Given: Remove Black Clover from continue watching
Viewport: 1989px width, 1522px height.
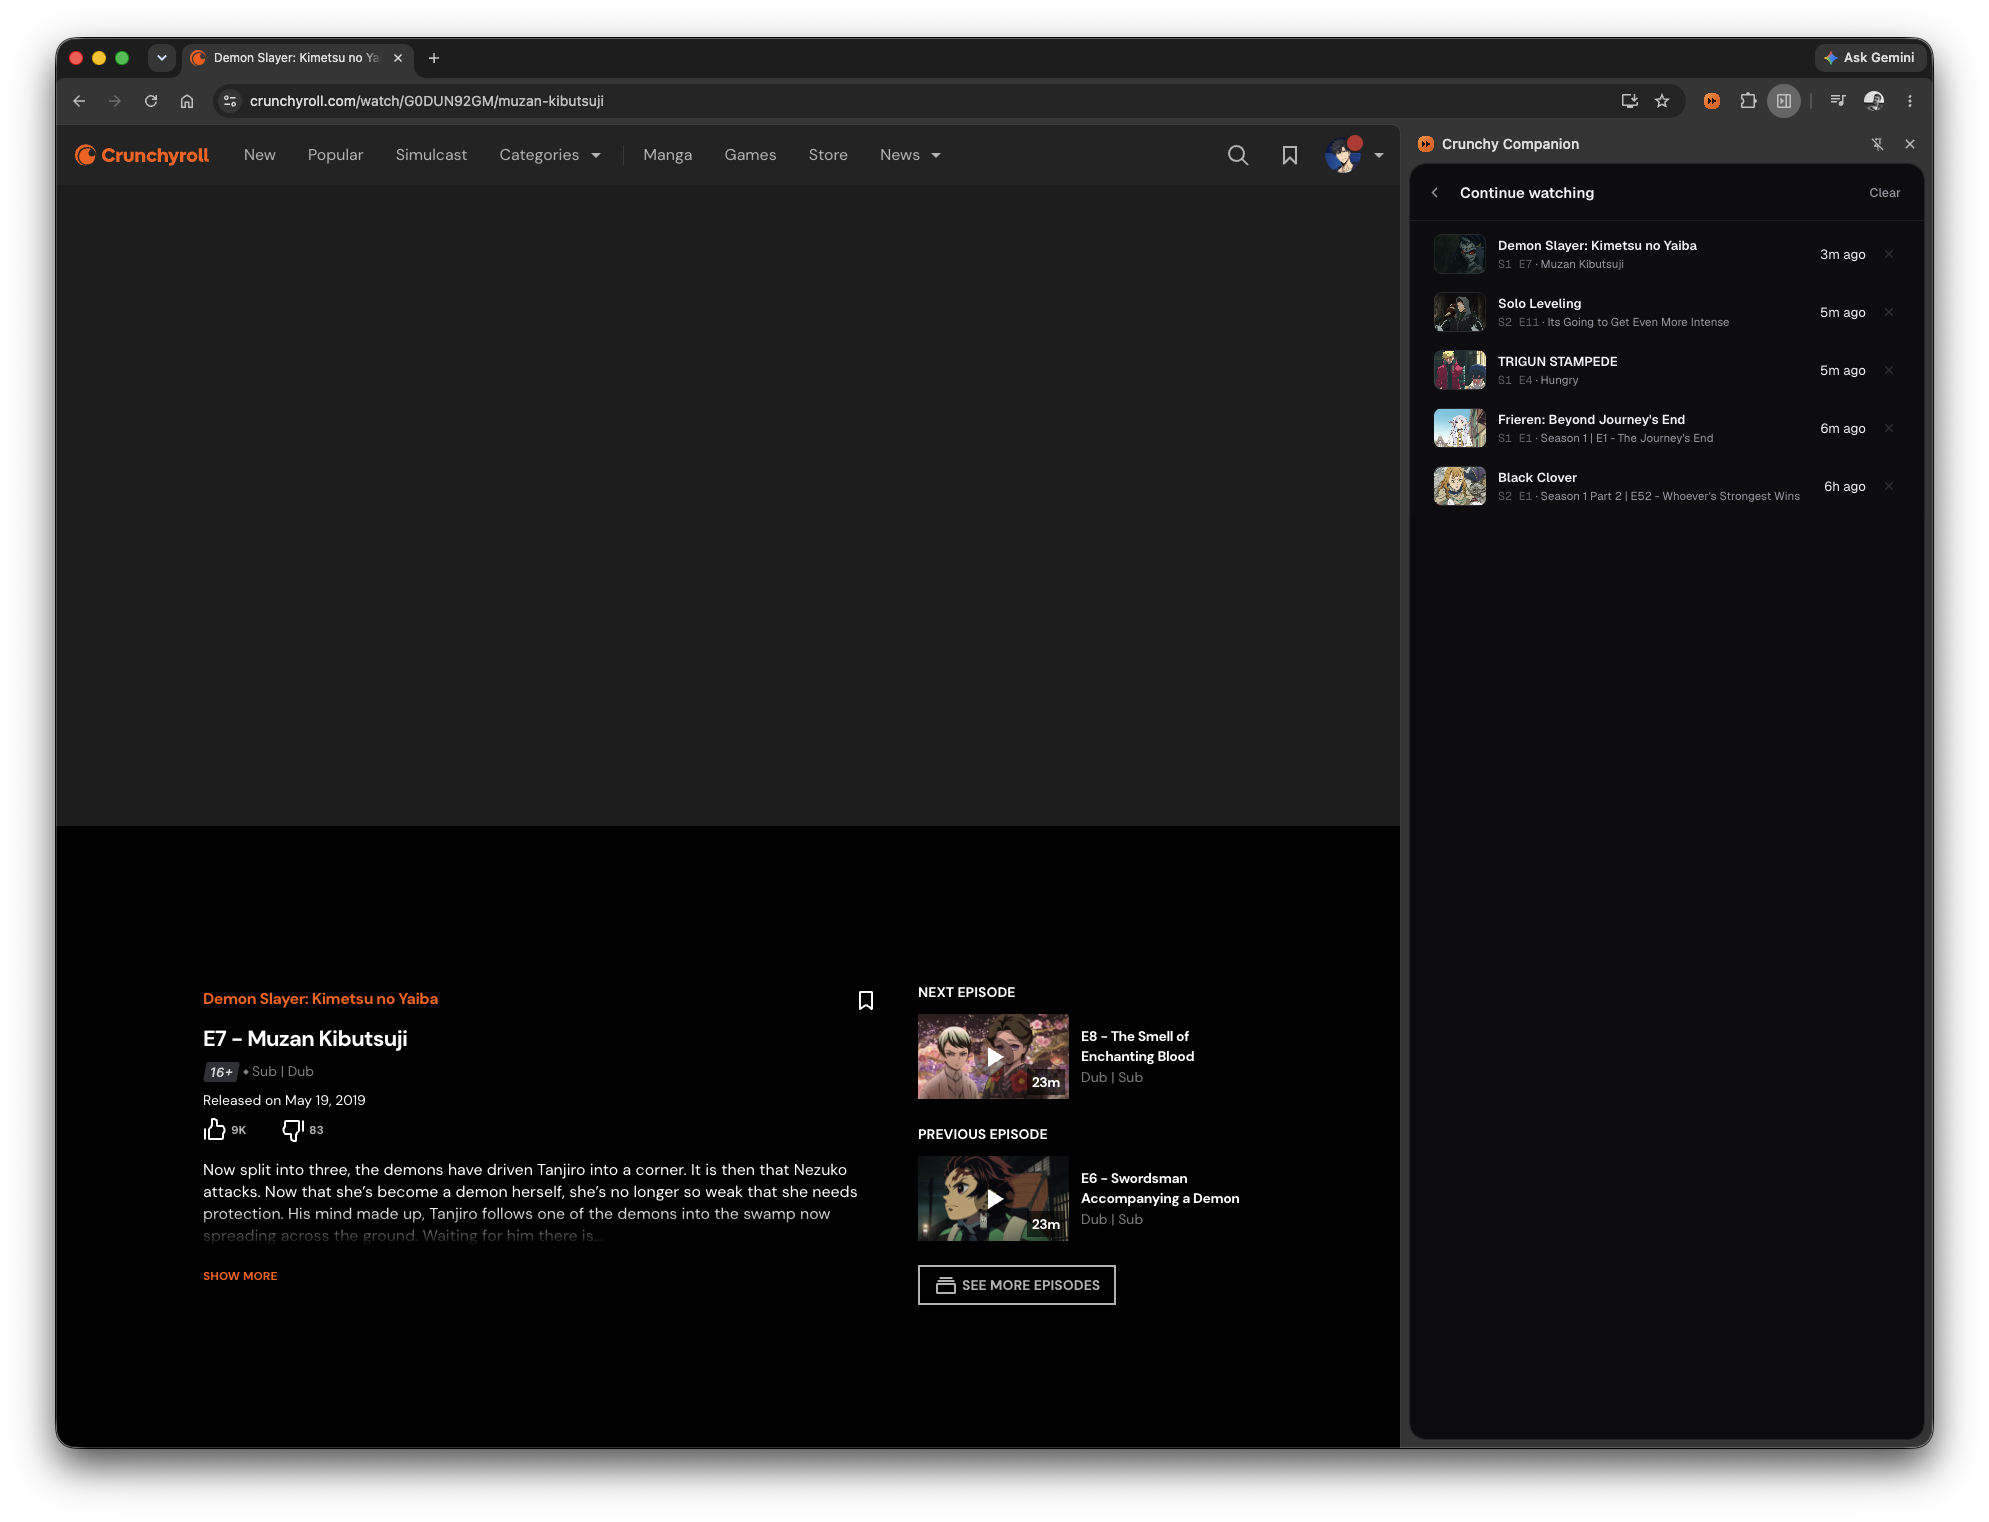Looking at the screenshot, I should click(1889, 486).
